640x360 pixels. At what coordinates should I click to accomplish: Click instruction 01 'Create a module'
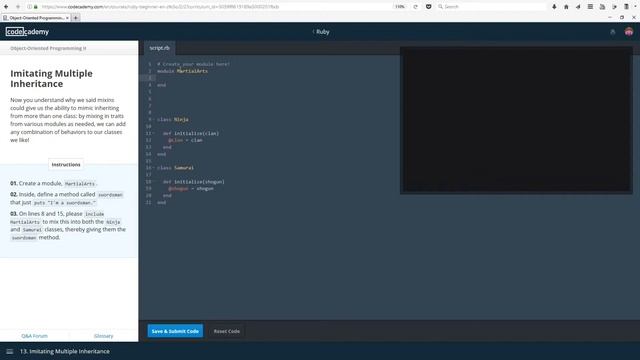[53, 184]
